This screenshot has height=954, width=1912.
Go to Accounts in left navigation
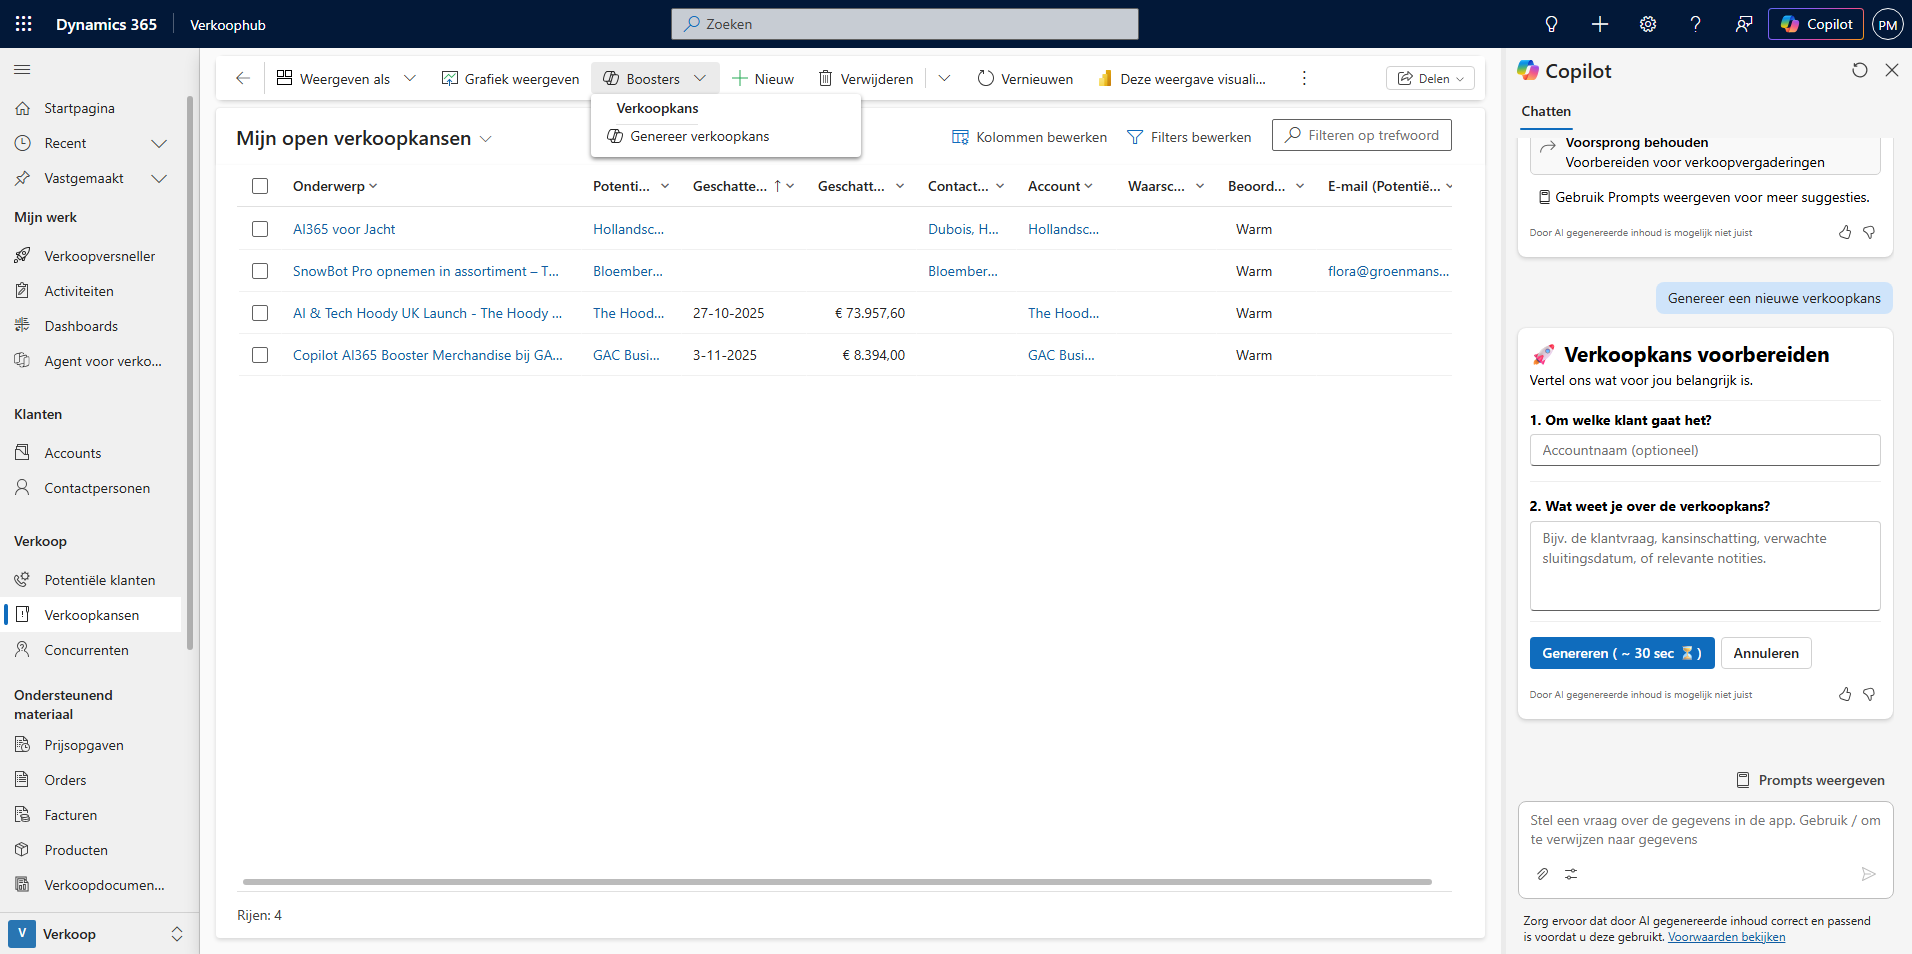[73, 453]
